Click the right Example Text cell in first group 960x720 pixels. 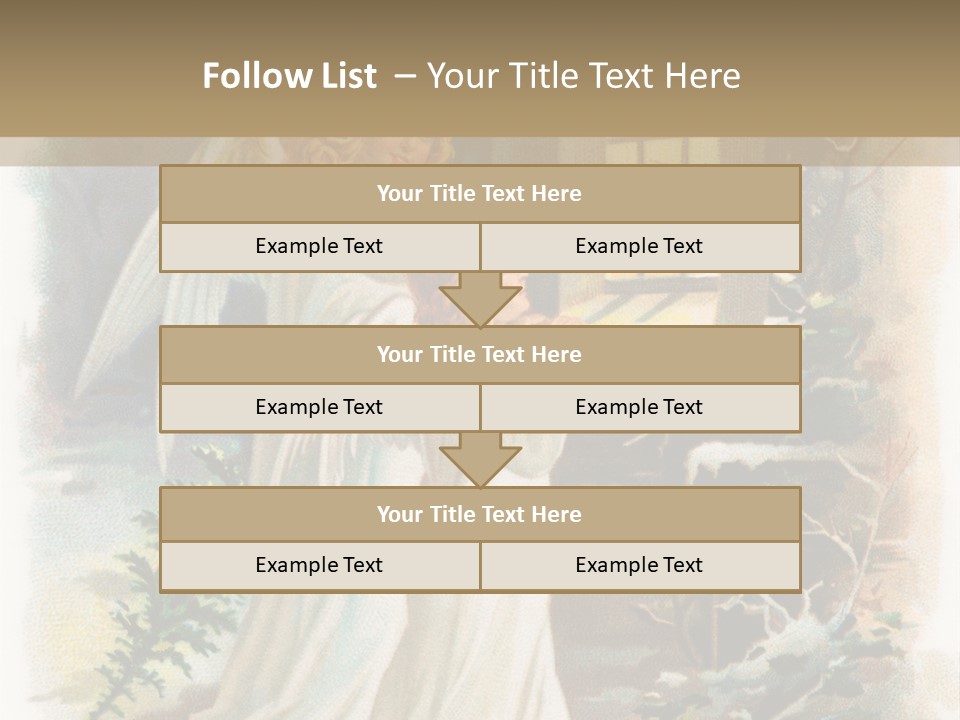pyautogui.click(x=639, y=246)
